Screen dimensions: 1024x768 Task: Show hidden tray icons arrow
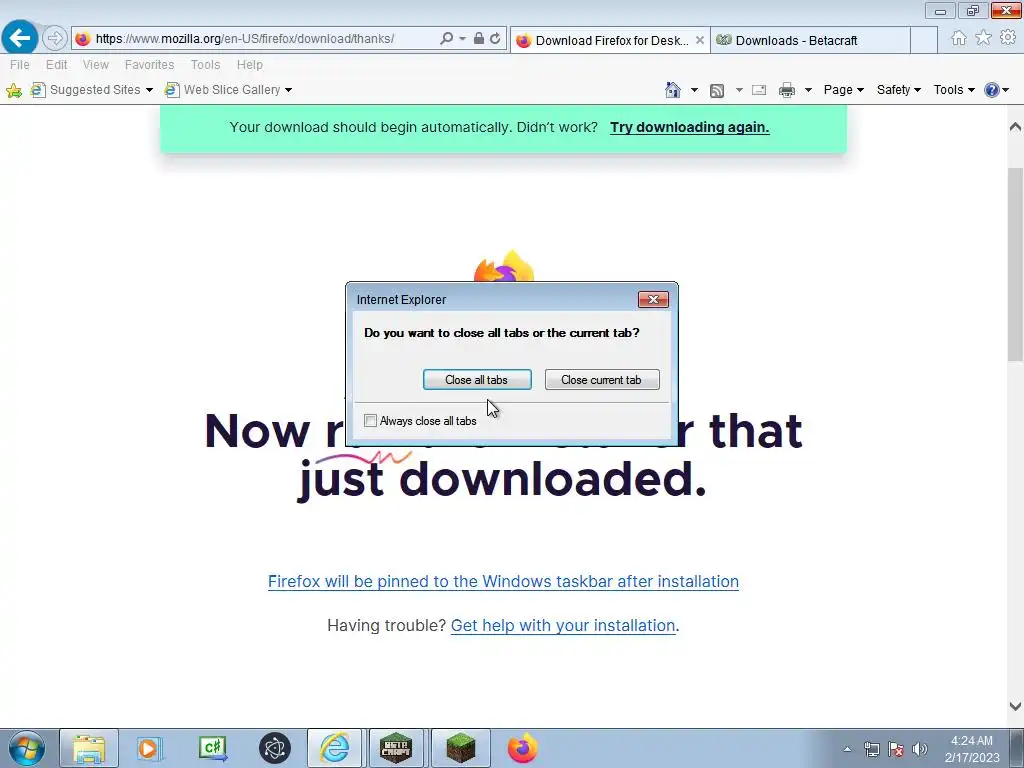point(847,749)
